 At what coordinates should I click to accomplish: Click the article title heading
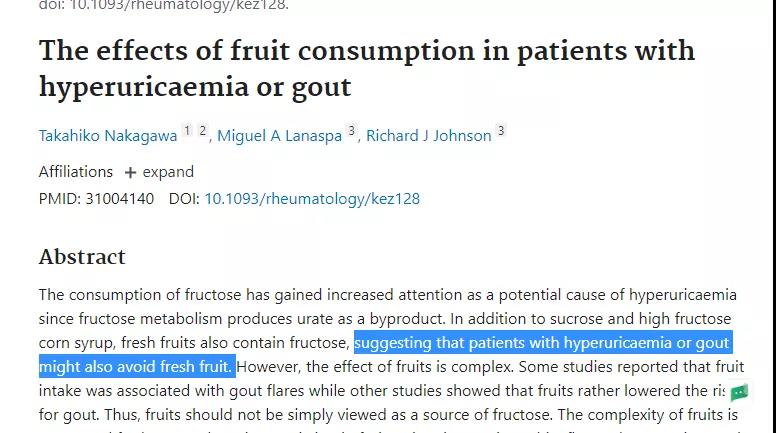pos(367,68)
